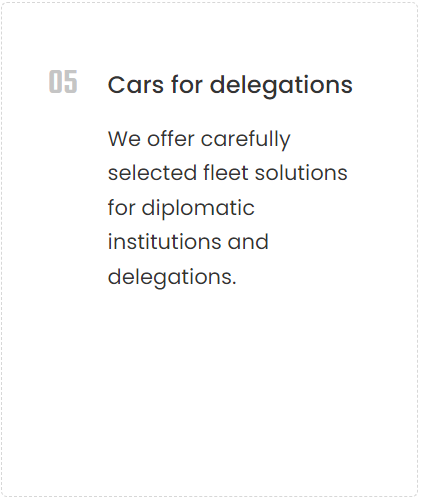
Task: Click the final line delegations.
Action: 172,277
